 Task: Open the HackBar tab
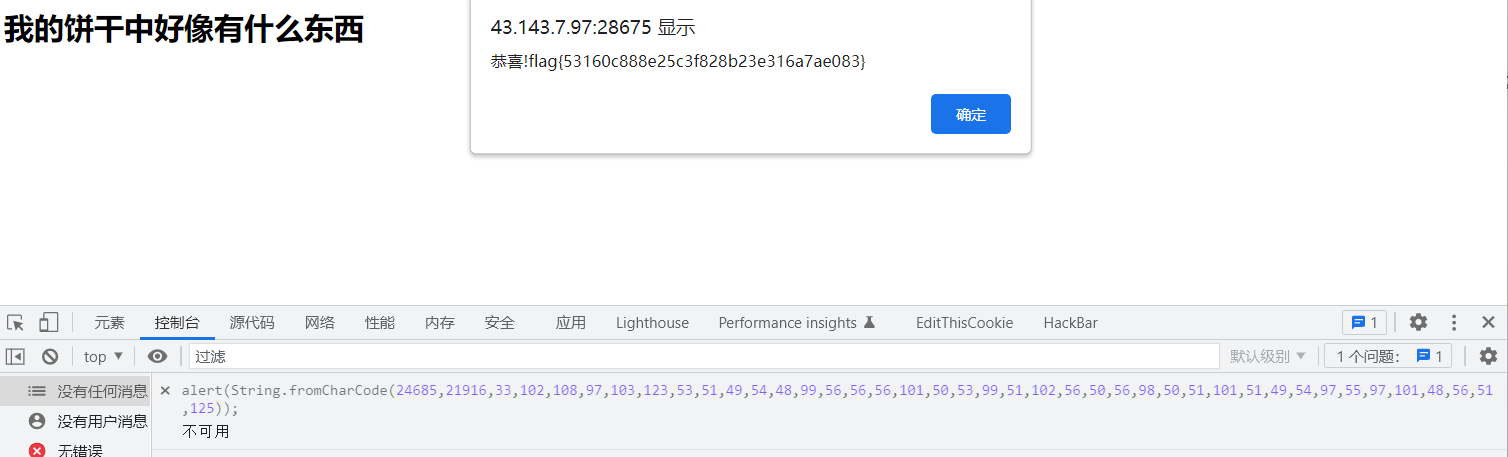click(x=1070, y=323)
